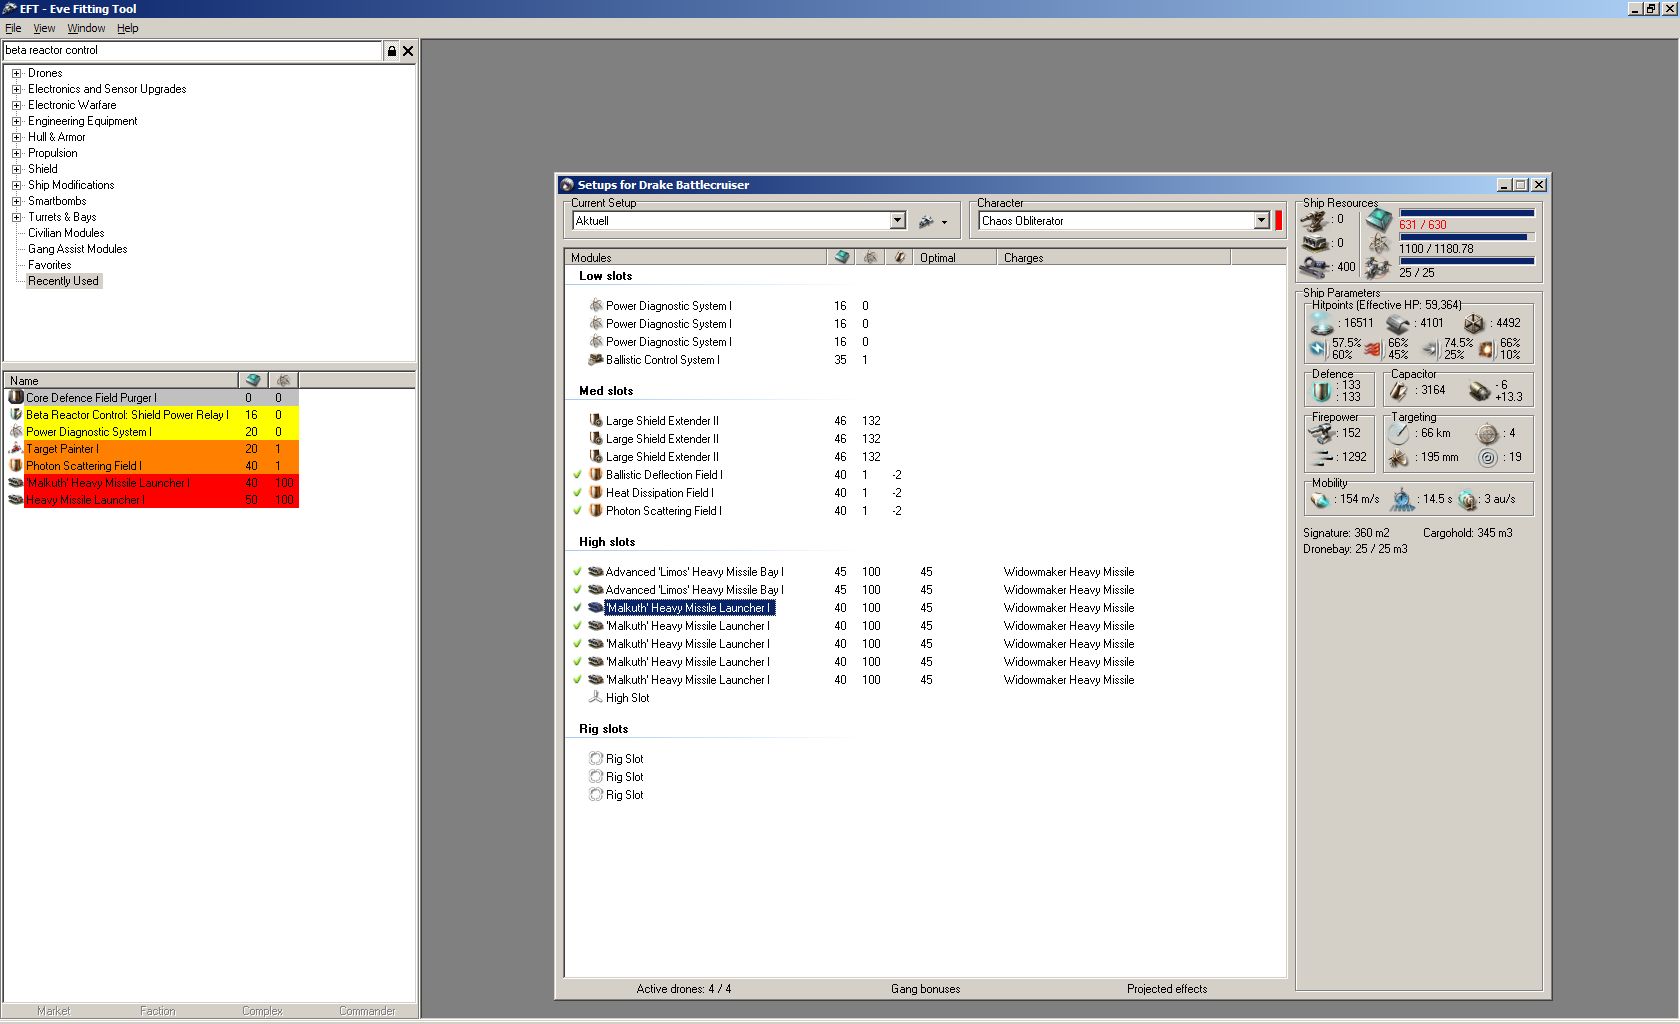Select the Ballistic Control System I icon

tap(596, 359)
